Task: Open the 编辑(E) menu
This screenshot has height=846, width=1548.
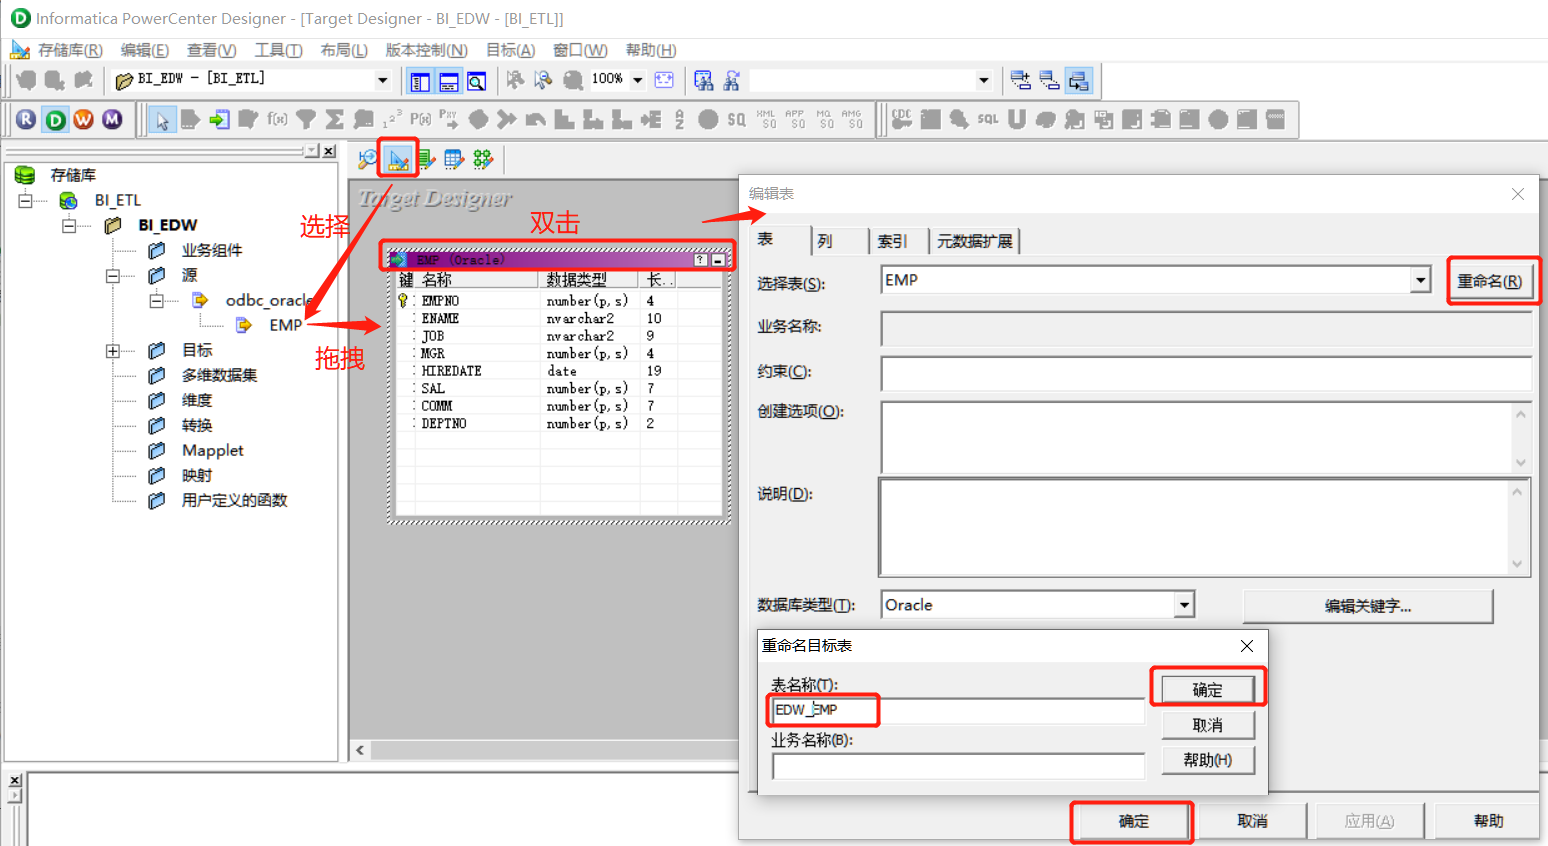Action: click(145, 50)
